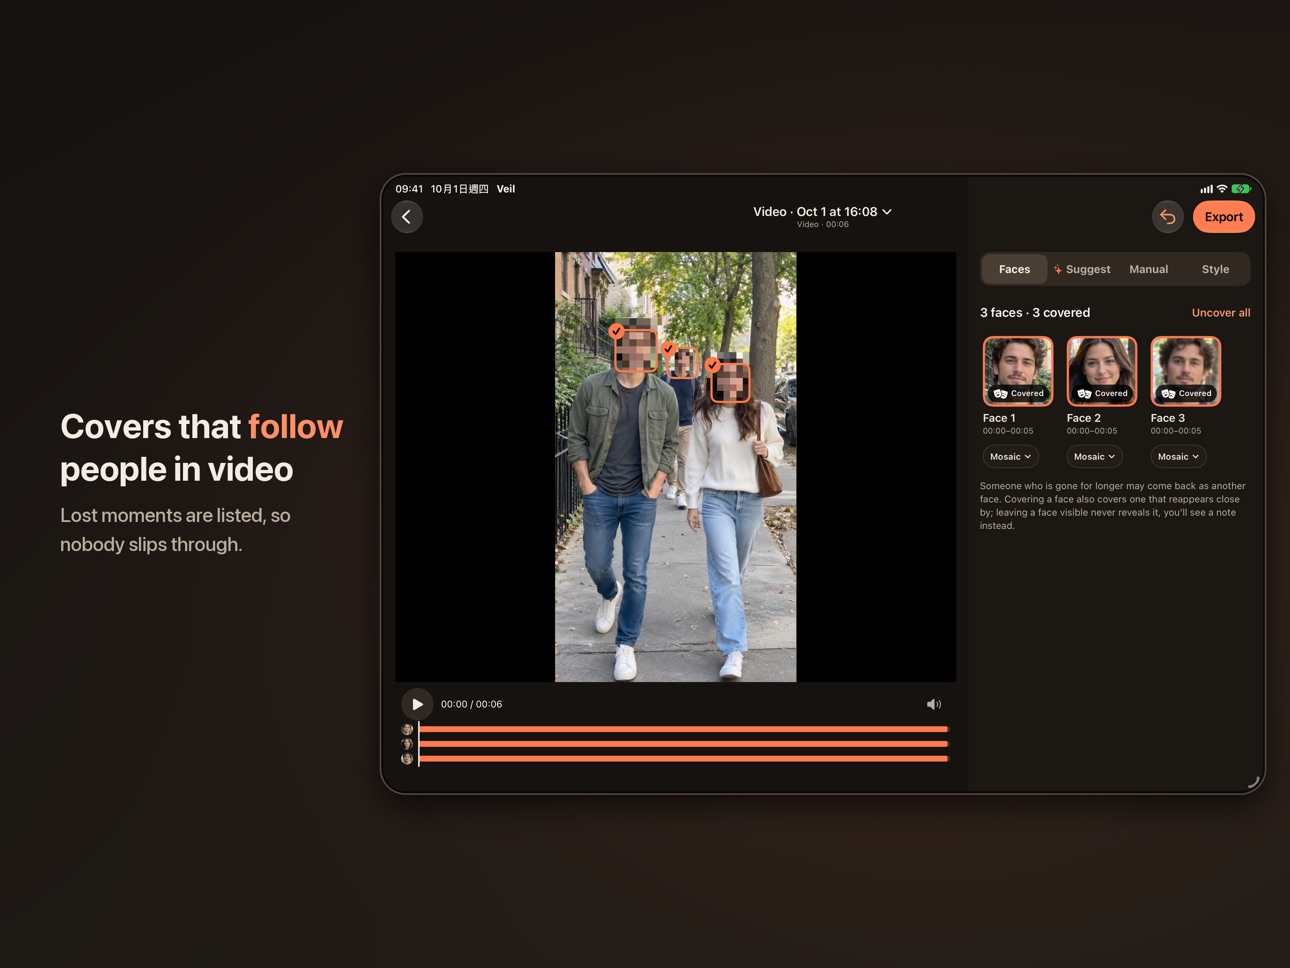
Task: Toggle the Covered state of Face 2 thumbnail
Action: (1102, 371)
